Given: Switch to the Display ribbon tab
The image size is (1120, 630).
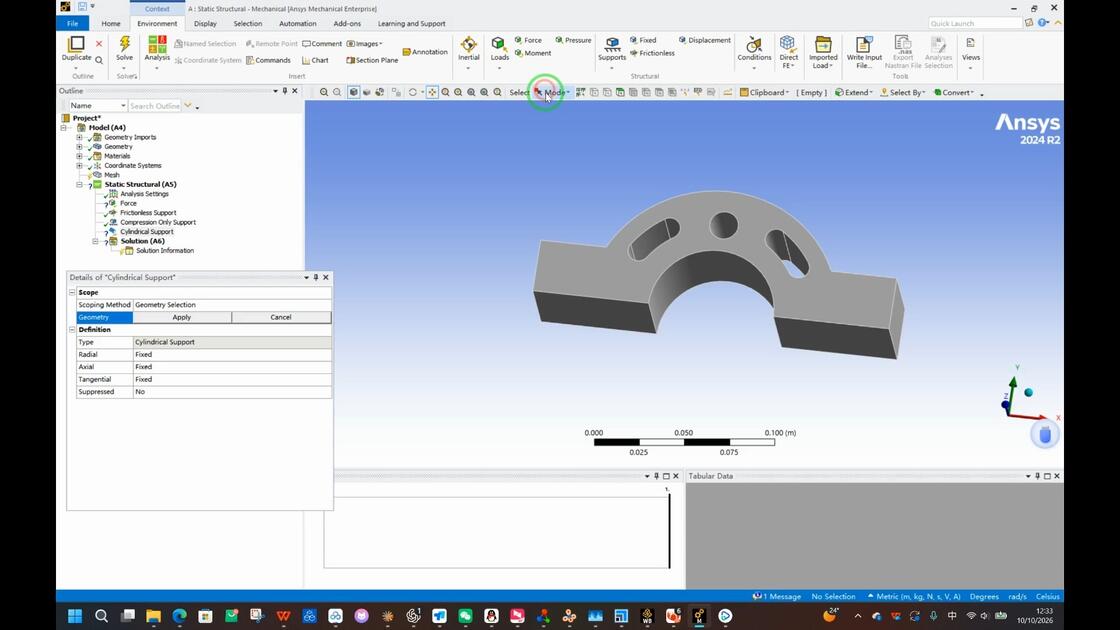Looking at the screenshot, I should (x=205, y=24).
